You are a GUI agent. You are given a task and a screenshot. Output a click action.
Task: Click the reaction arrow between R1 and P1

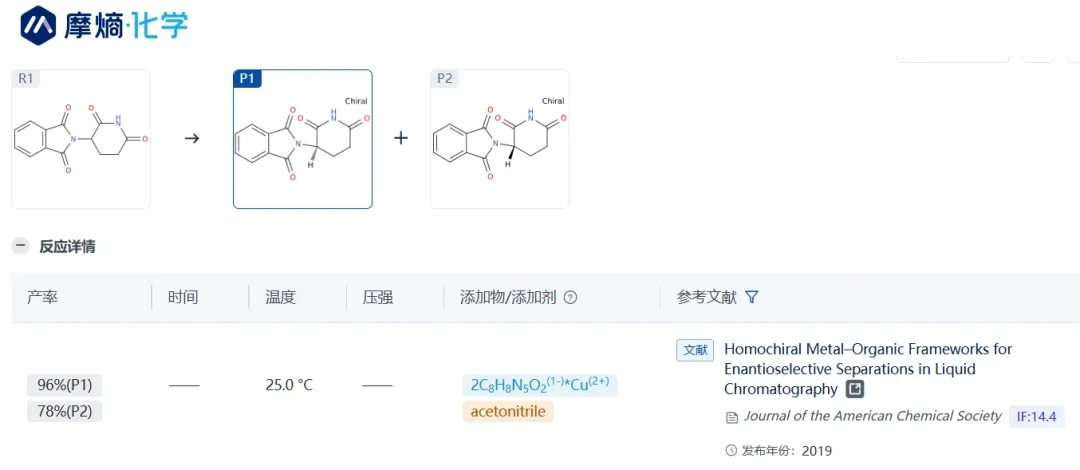[192, 138]
